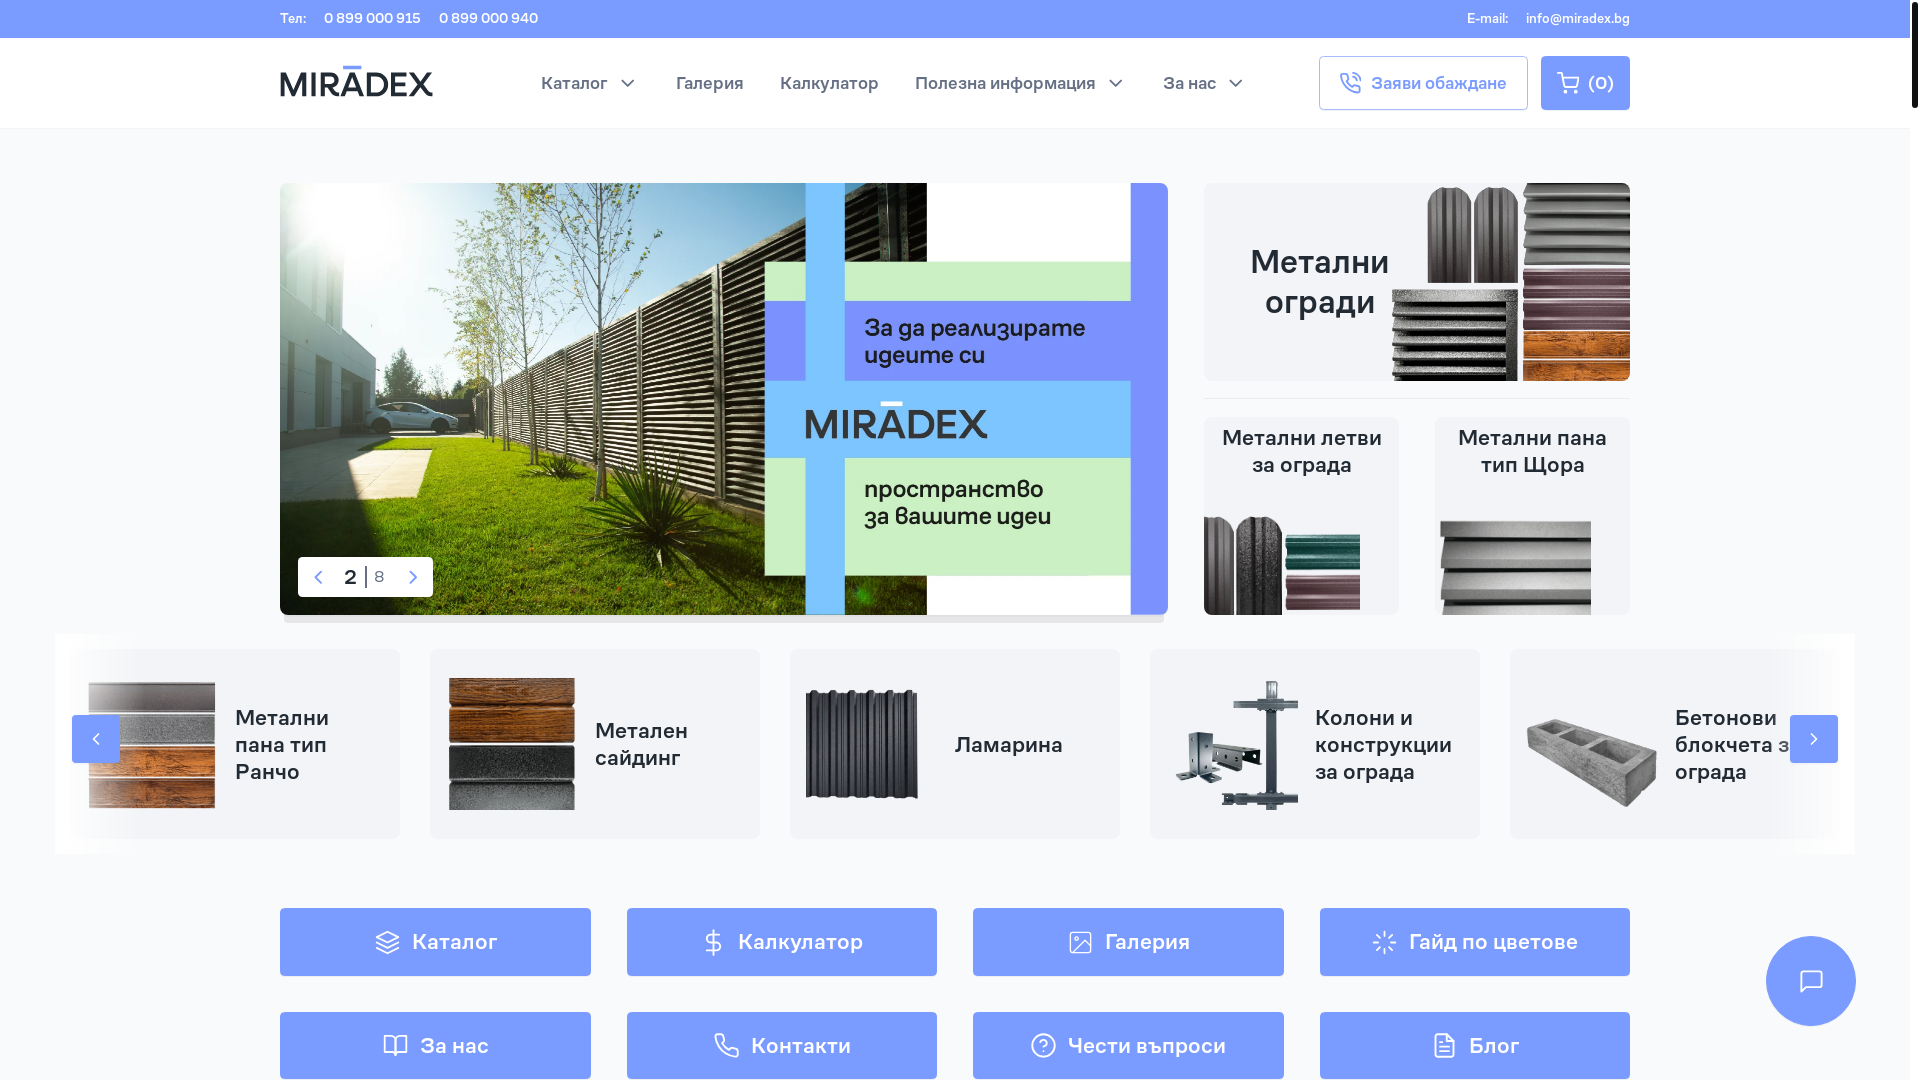
Task: Open Колони и конструкции за ограда card
Action: (x=1315, y=744)
